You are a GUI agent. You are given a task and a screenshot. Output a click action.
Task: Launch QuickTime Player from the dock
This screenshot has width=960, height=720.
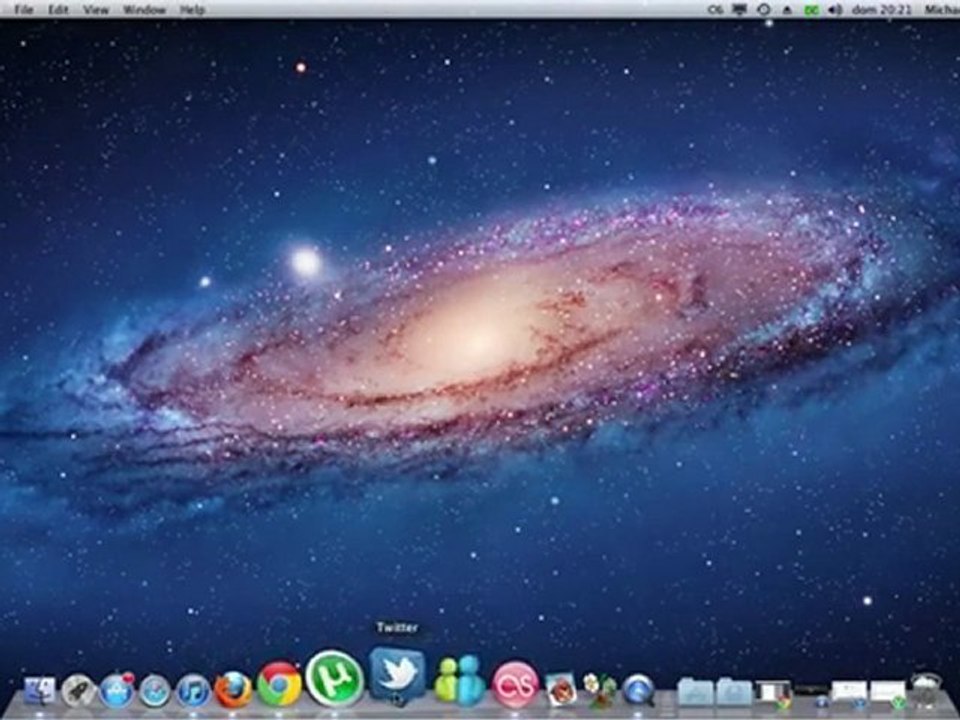[638, 690]
